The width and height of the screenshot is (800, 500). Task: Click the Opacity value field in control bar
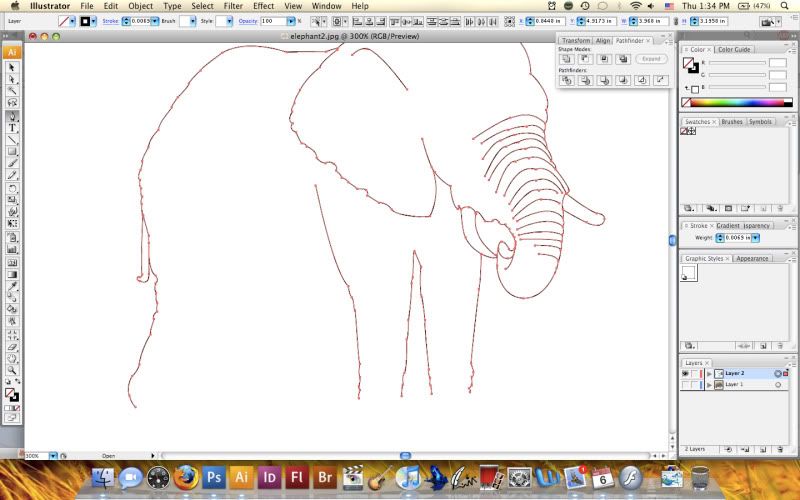point(271,21)
